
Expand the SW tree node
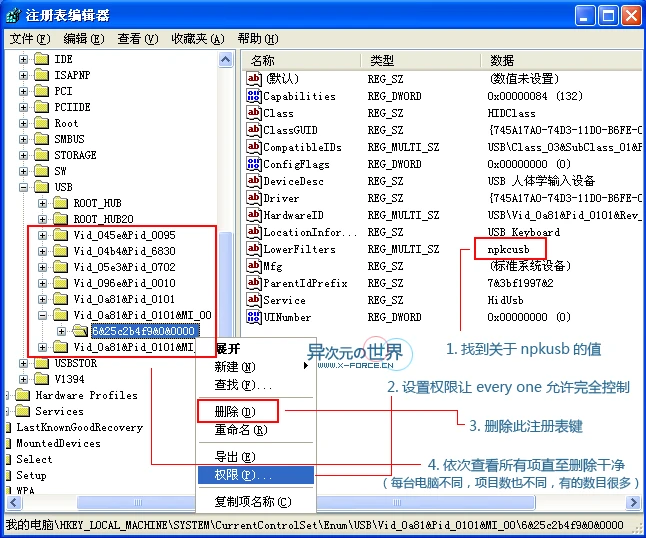[23, 171]
